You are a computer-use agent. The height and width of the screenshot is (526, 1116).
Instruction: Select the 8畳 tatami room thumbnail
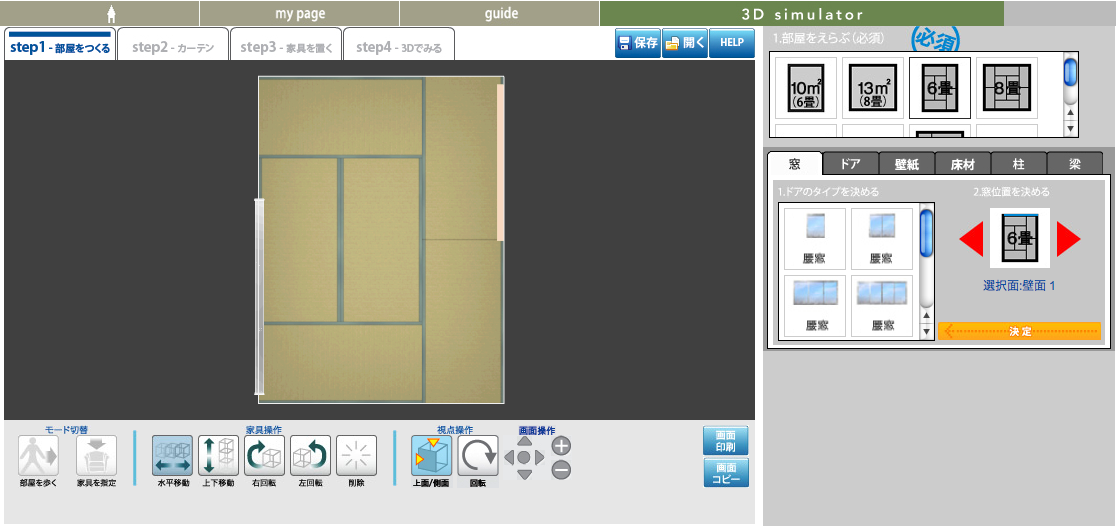tap(1006, 88)
